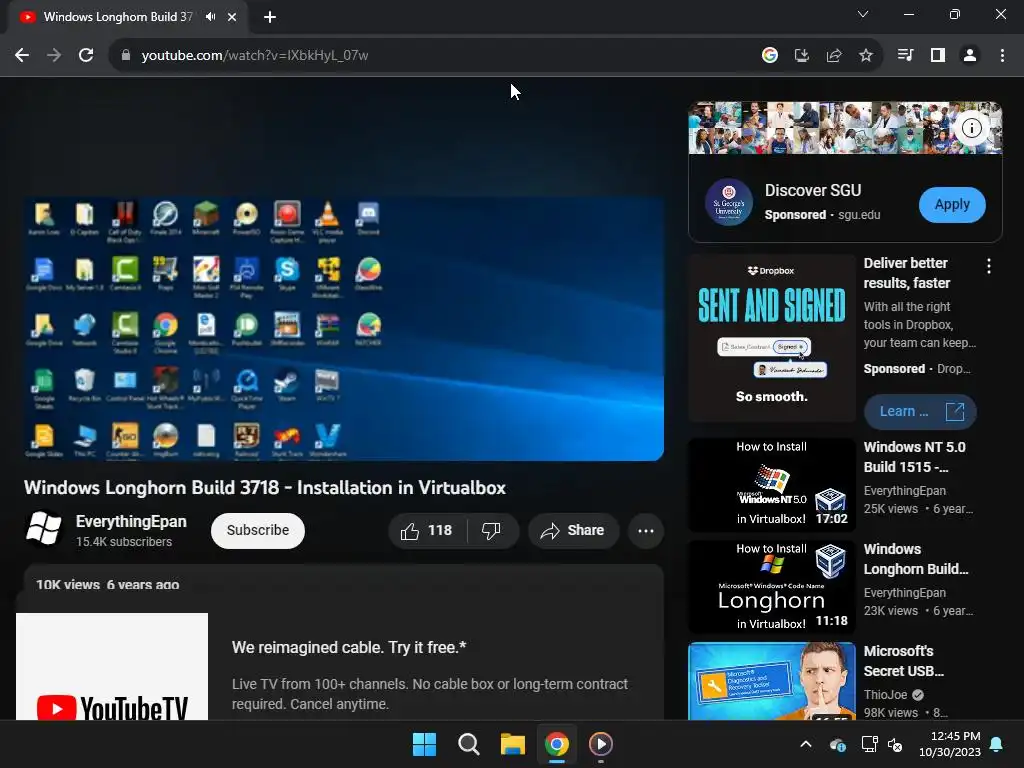The width and height of the screenshot is (1024, 768).
Task: Toggle the browser side panel icon
Action: click(x=938, y=56)
